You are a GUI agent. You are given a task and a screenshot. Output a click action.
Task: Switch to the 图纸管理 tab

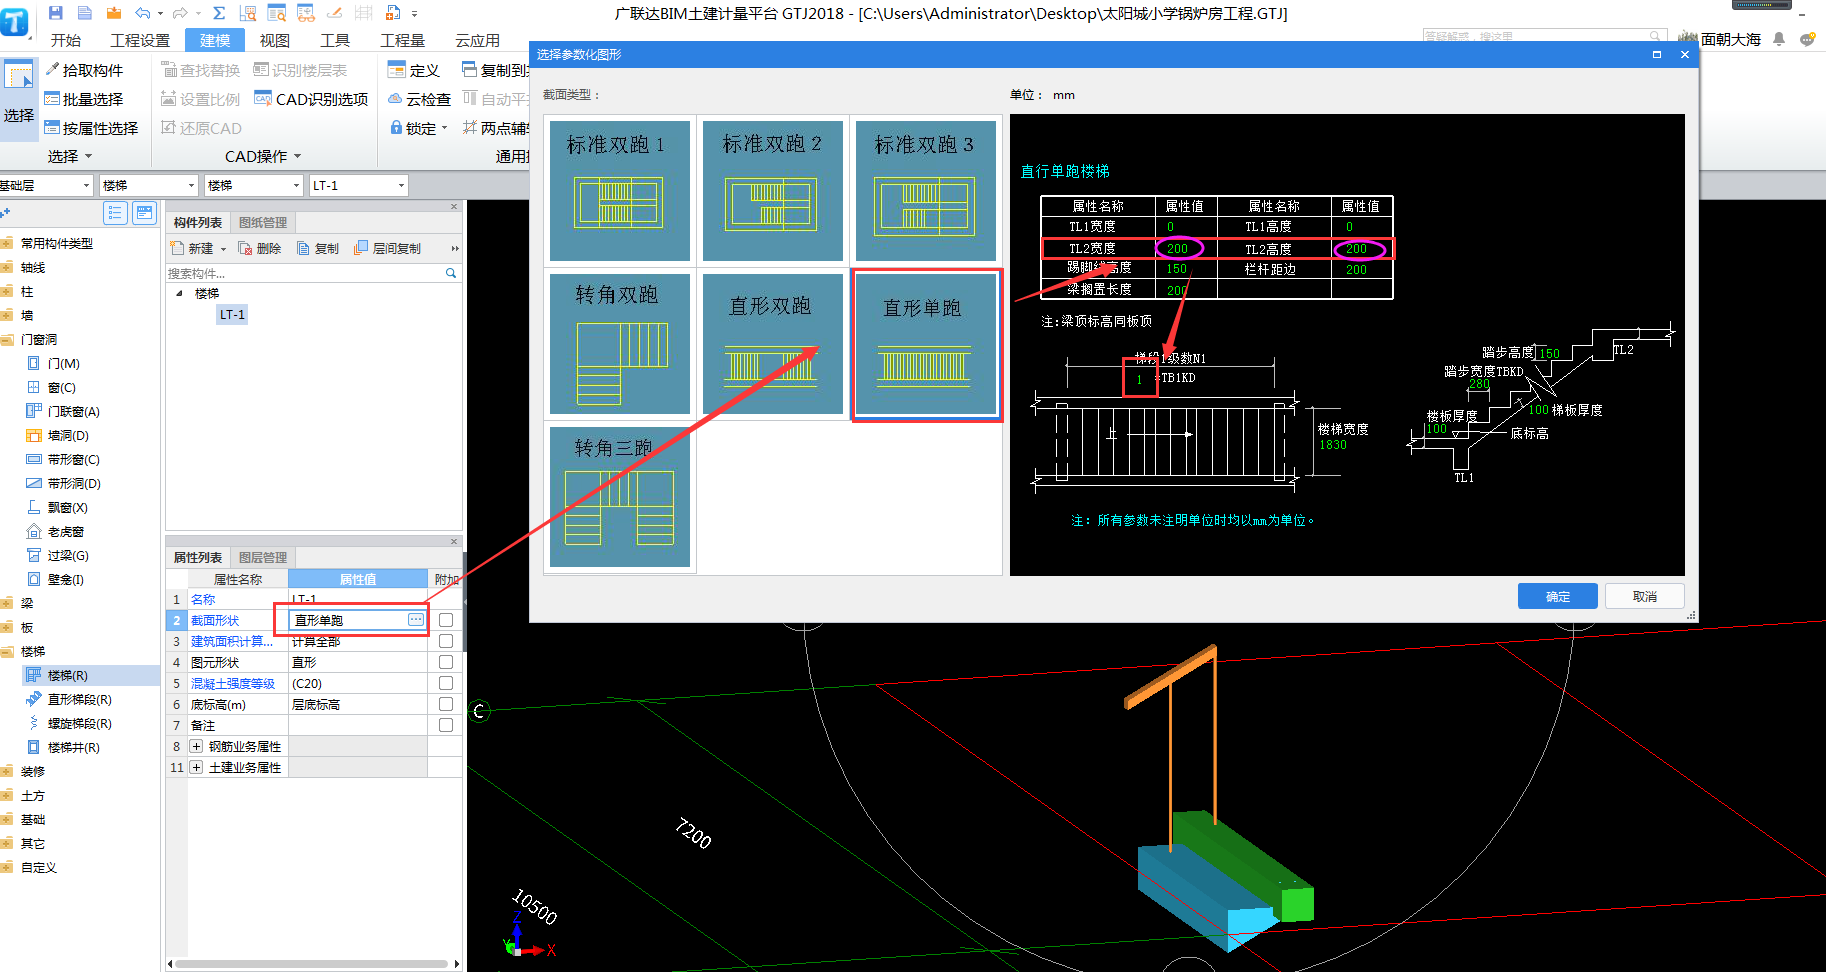(263, 222)
